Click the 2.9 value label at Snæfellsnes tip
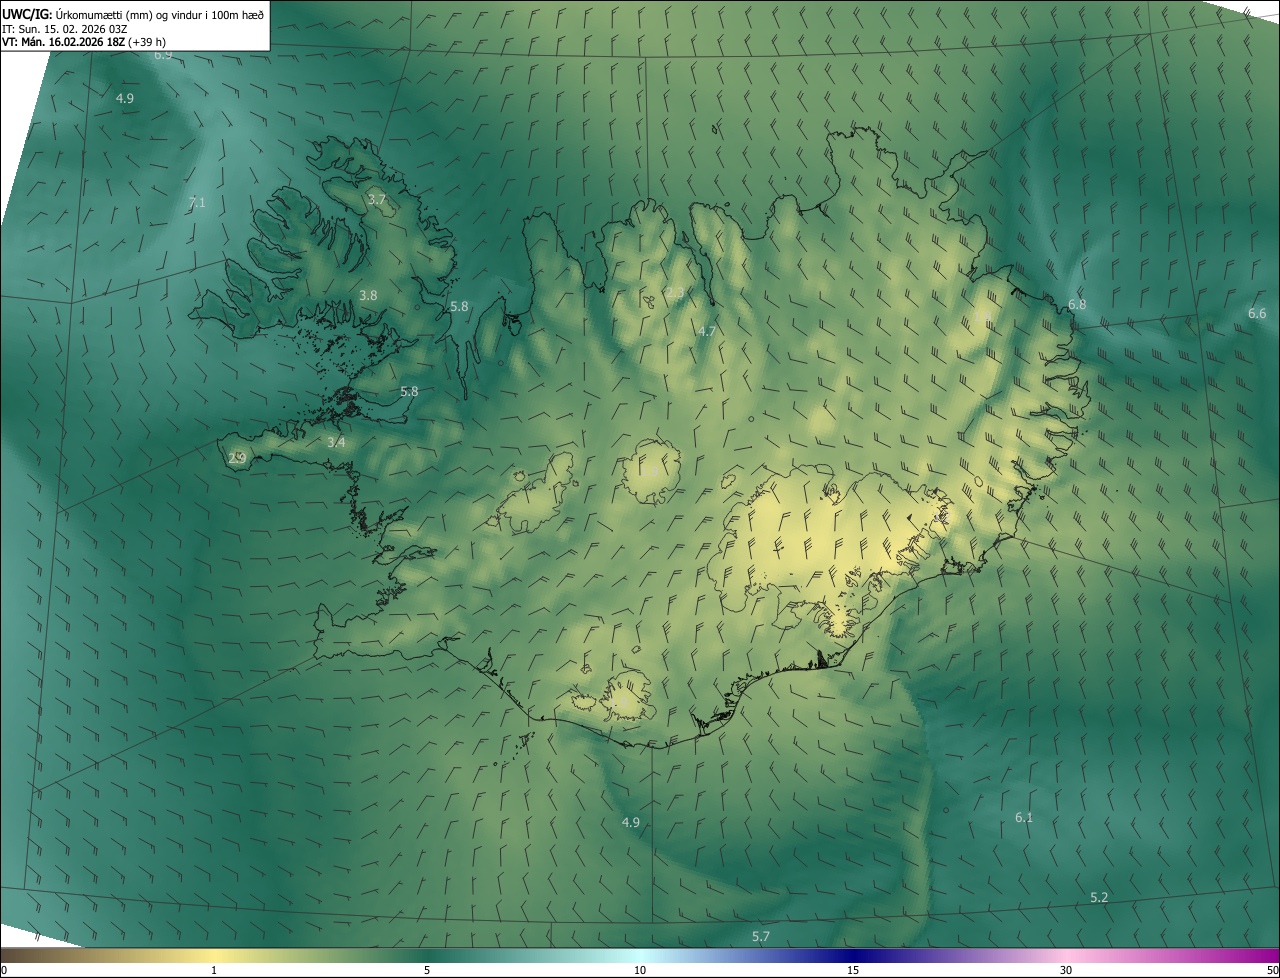 (237, 458)
